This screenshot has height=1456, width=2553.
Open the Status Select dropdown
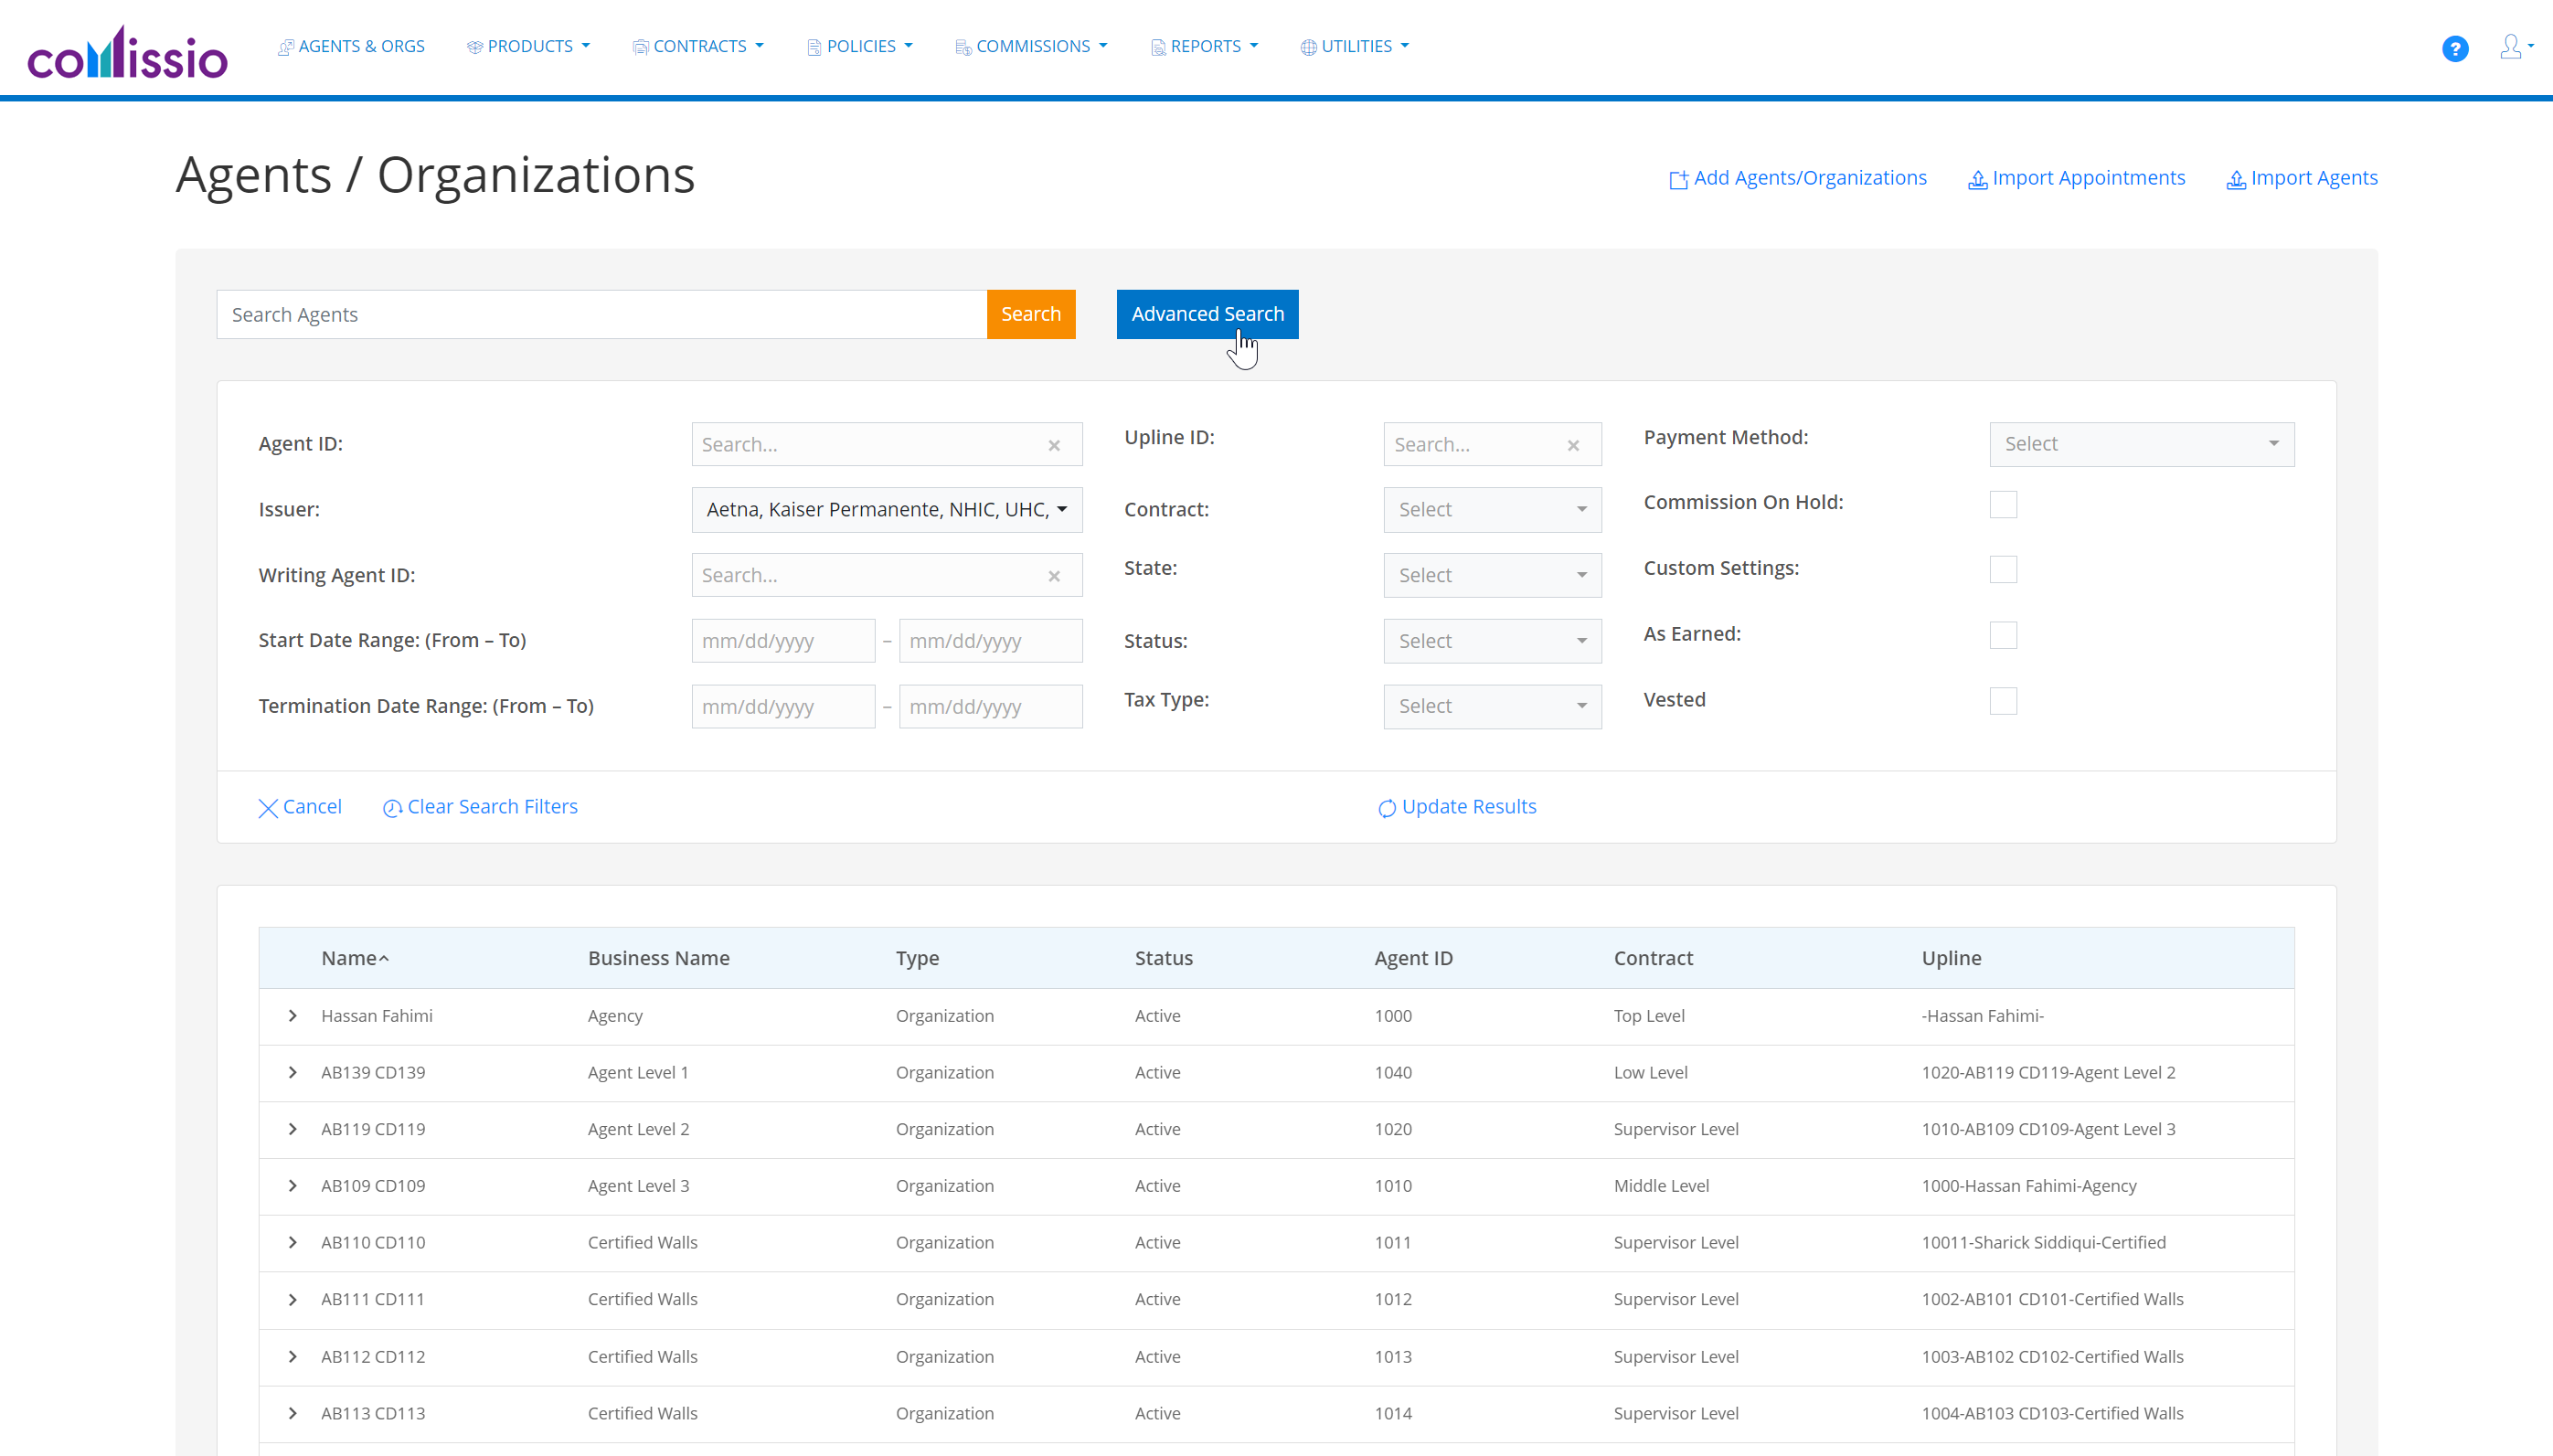(x=1492, y=641)
